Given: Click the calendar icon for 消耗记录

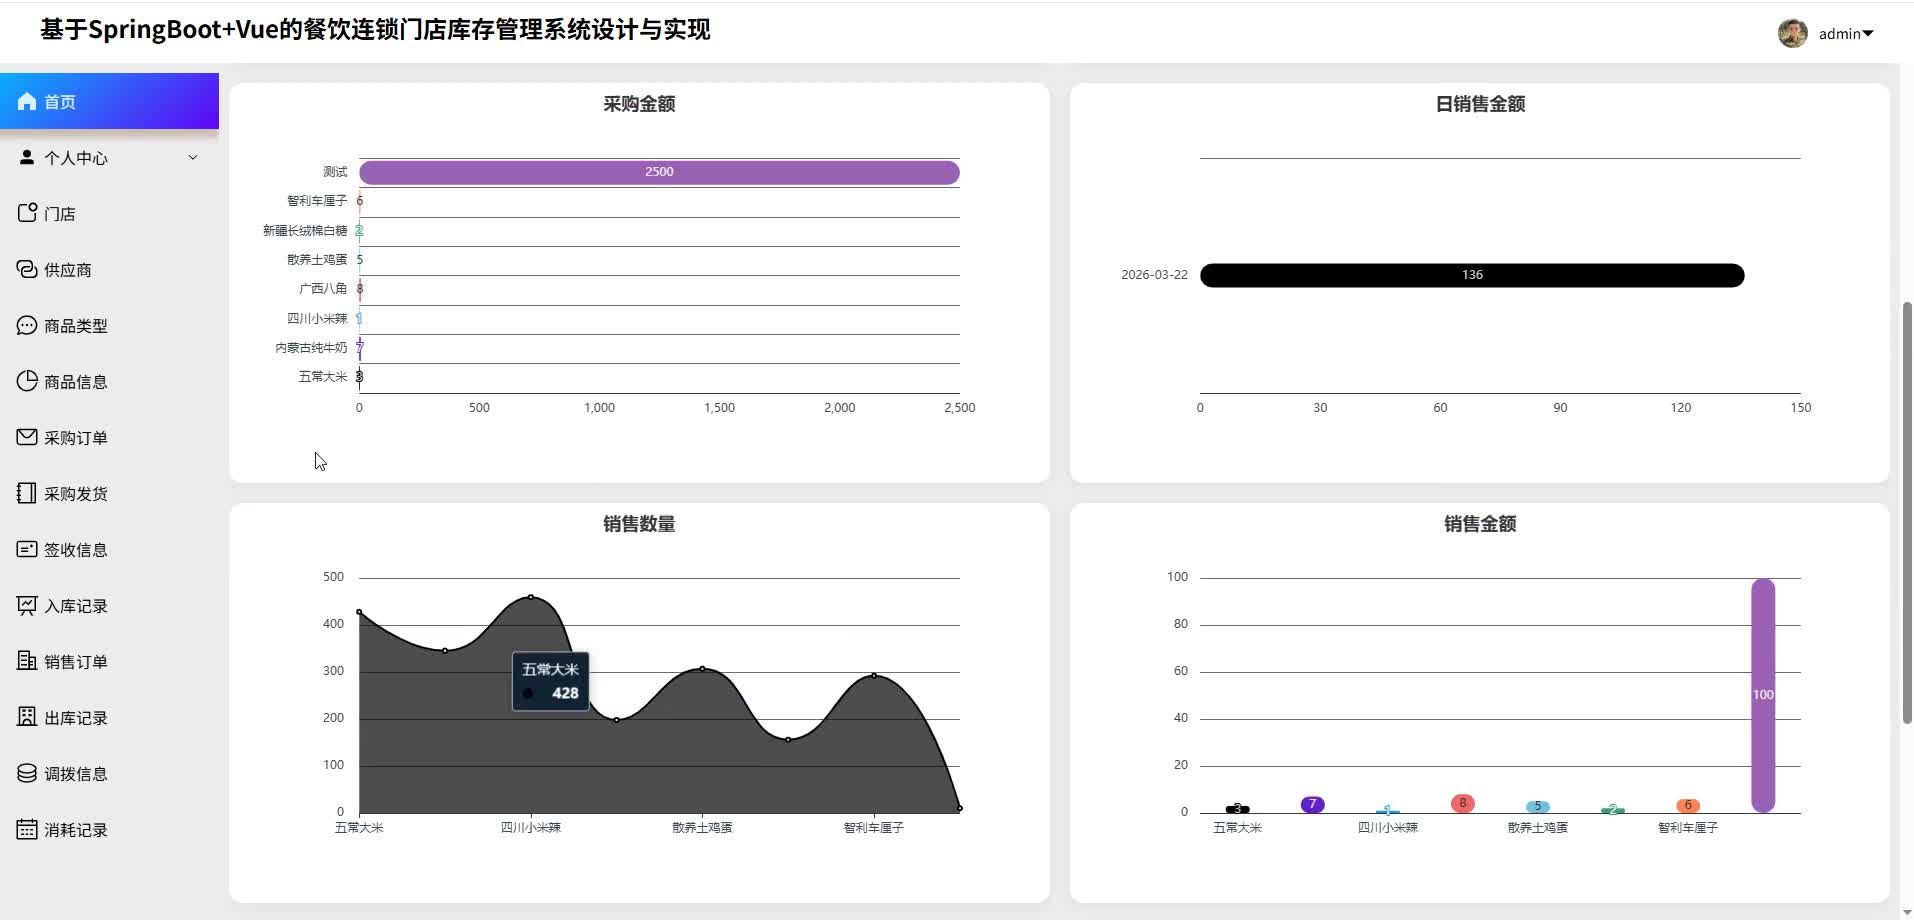Looking at the screenshot, I should (27, 829).
